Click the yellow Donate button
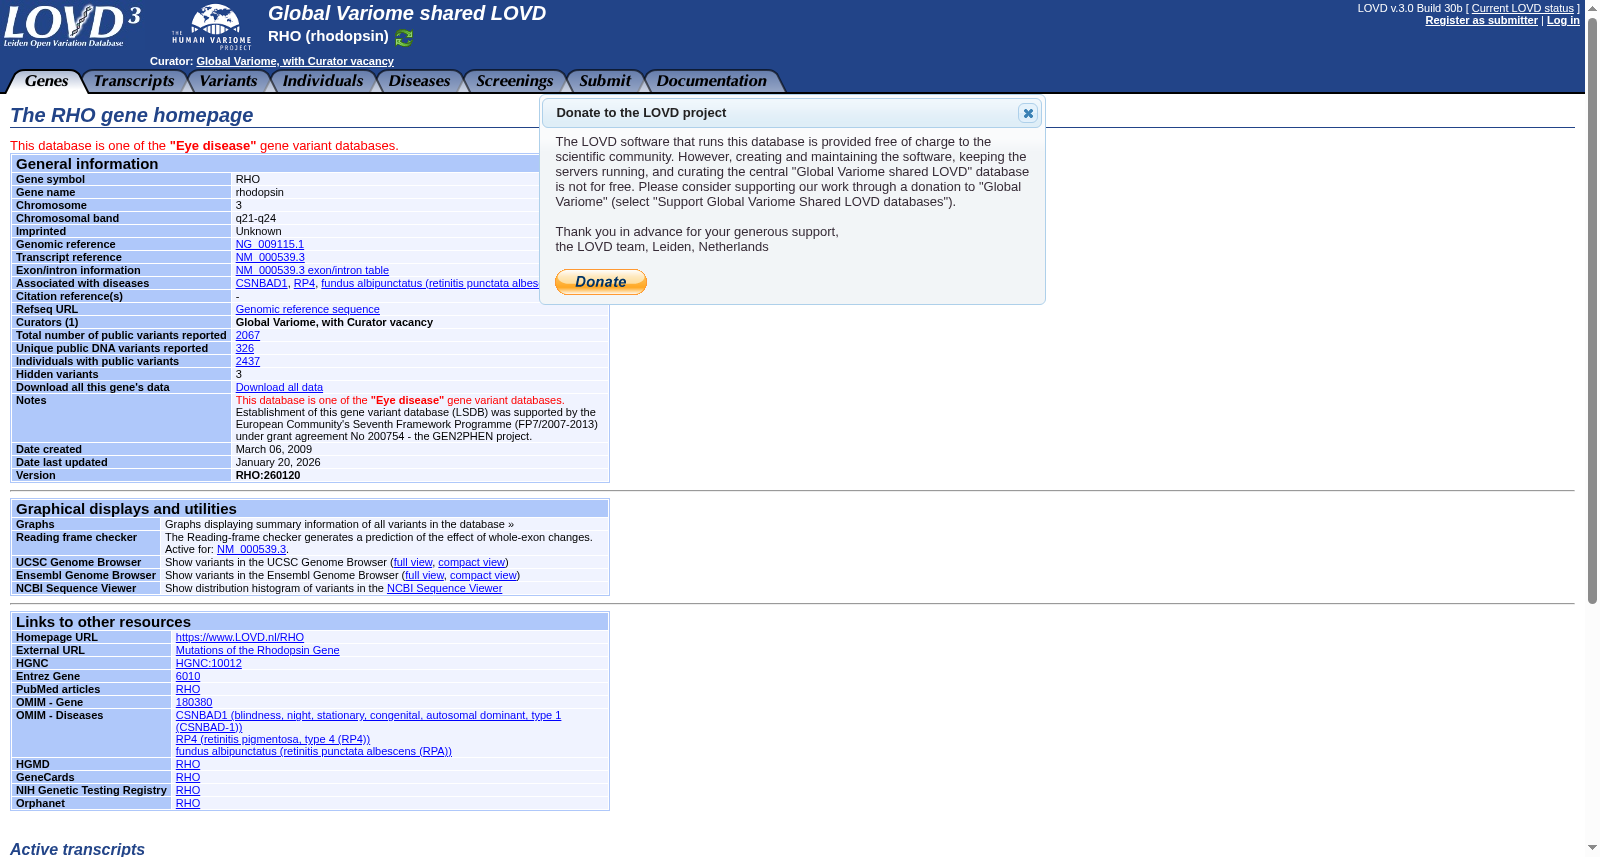Image resolution: width=1600 pixels, height=857 pixels. (x=601, y=282)
